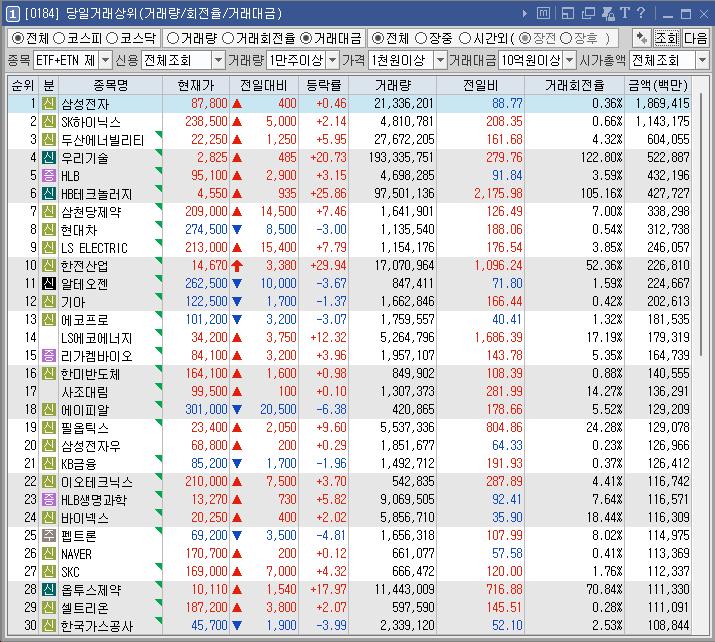Click the window layout icon left of the overlapping-windows icon
This screenshot has height=642, width=715.
(x=568, y=14)
